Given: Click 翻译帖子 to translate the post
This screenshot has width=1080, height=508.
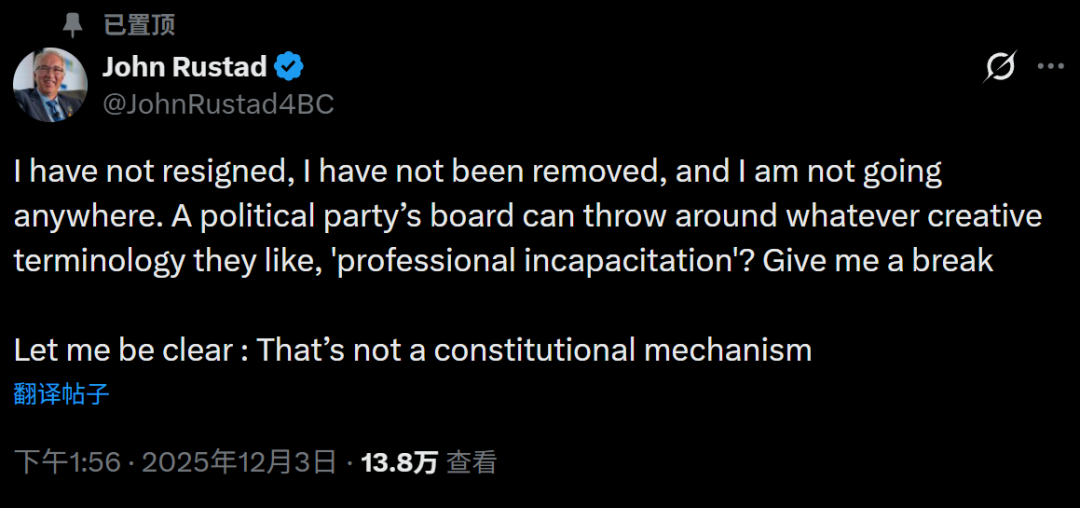Looking at the screenshot, I should click(x=62, y=394).
